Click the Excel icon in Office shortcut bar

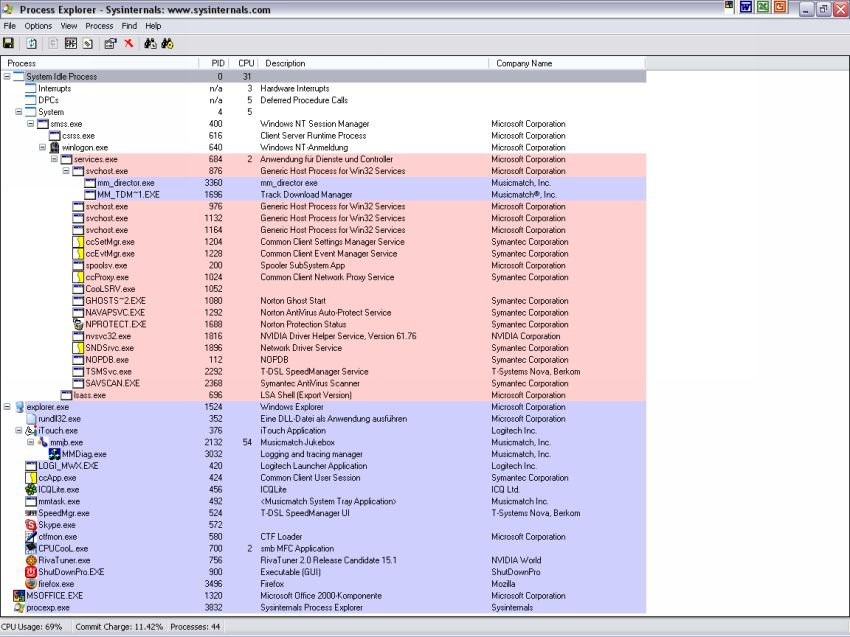[763, 7]
